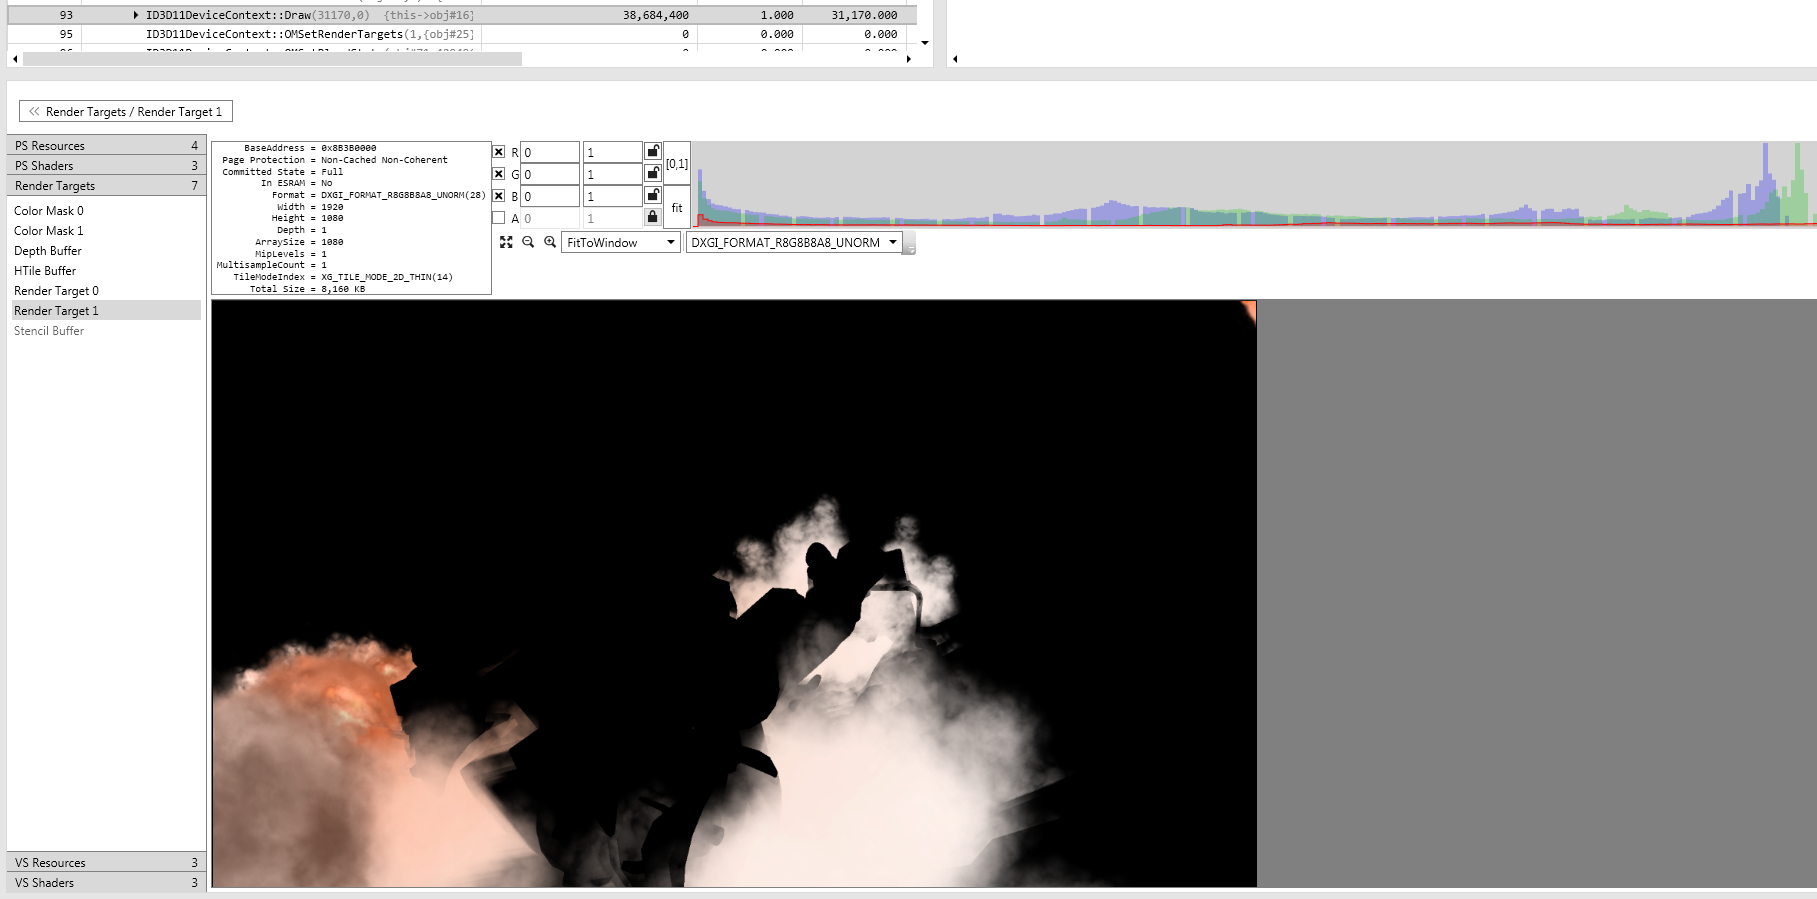Image resolution: width=1817 pixels, height=899 pixels.
Task: Toggle the lock icon for B channel
Action: click(x=652, y=195)
